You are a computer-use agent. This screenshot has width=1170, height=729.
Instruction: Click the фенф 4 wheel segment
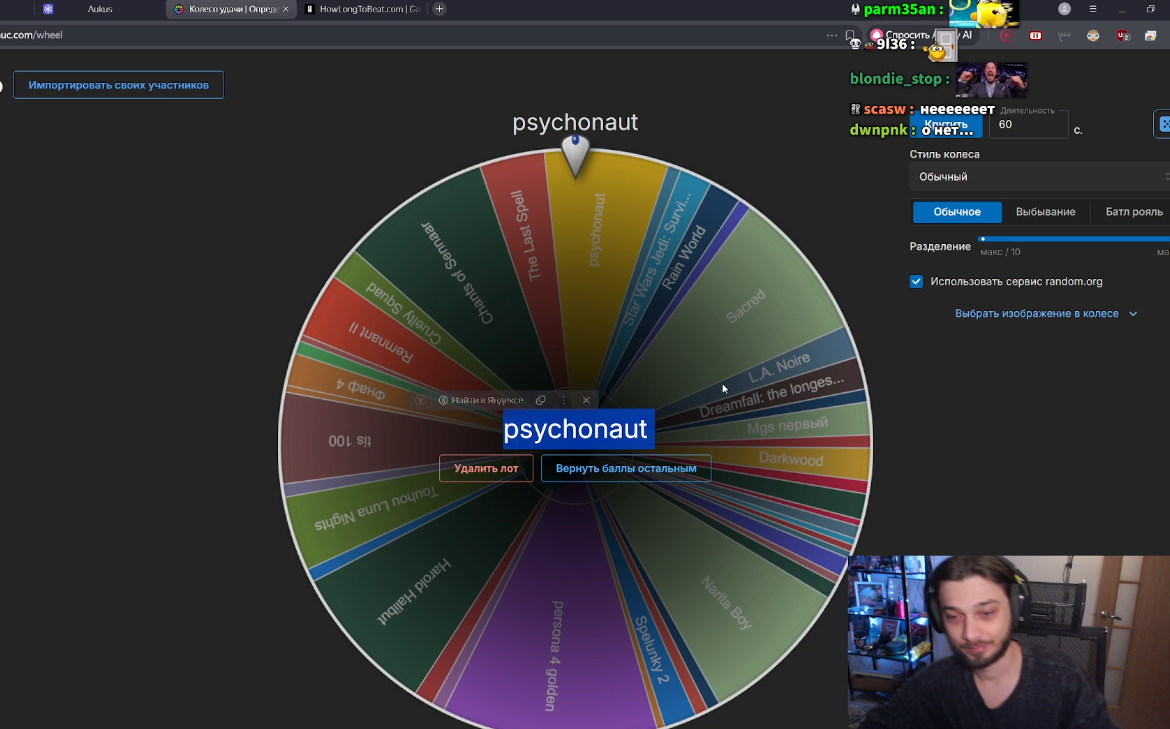click(x=360, y=388)
